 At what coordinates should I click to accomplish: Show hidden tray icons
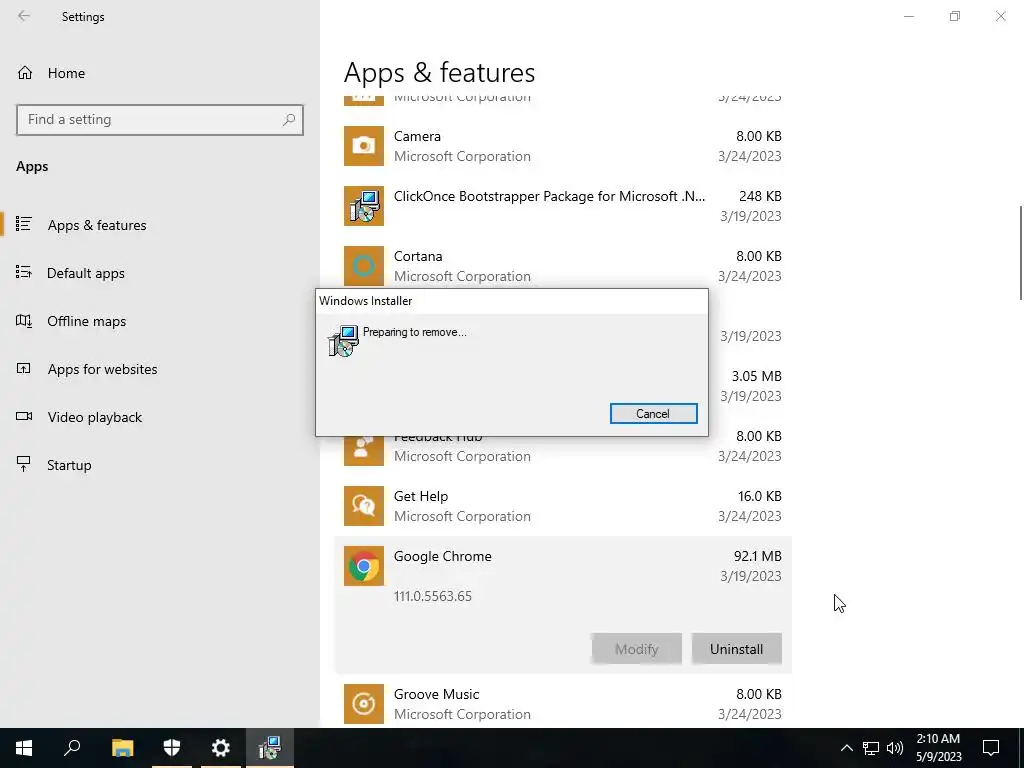(x=846, y=748)
